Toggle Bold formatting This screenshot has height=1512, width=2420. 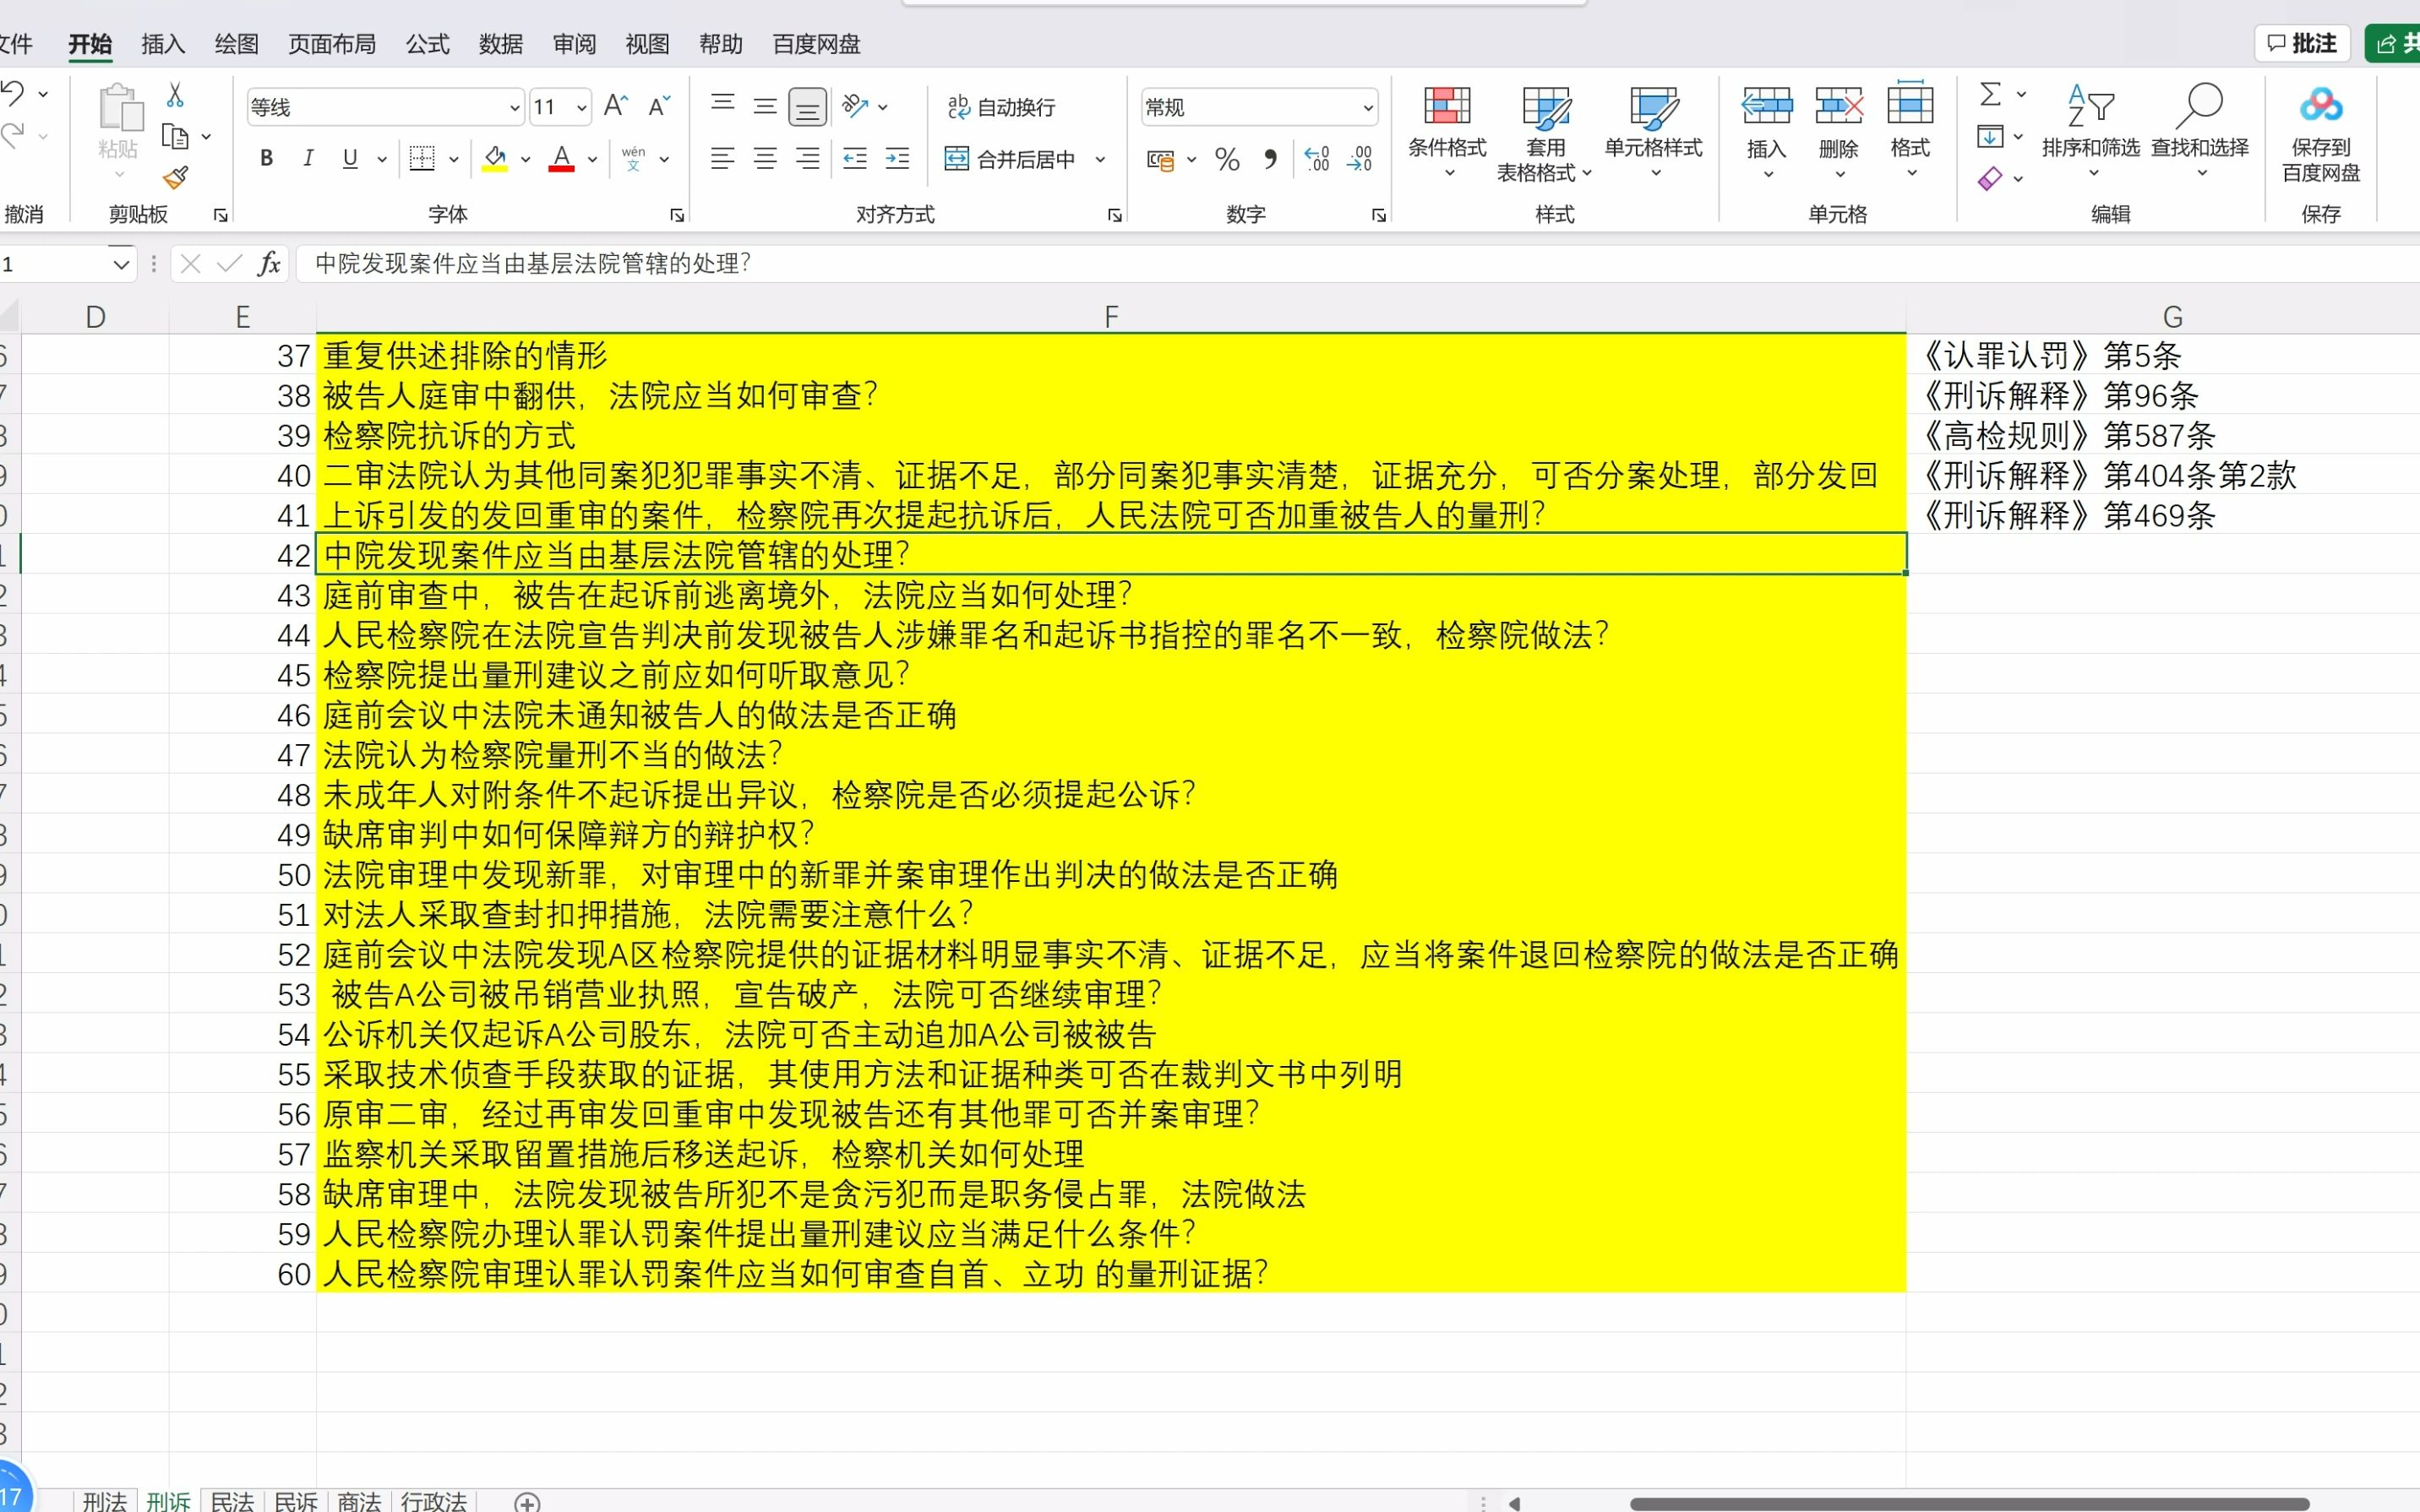point(266,158)
